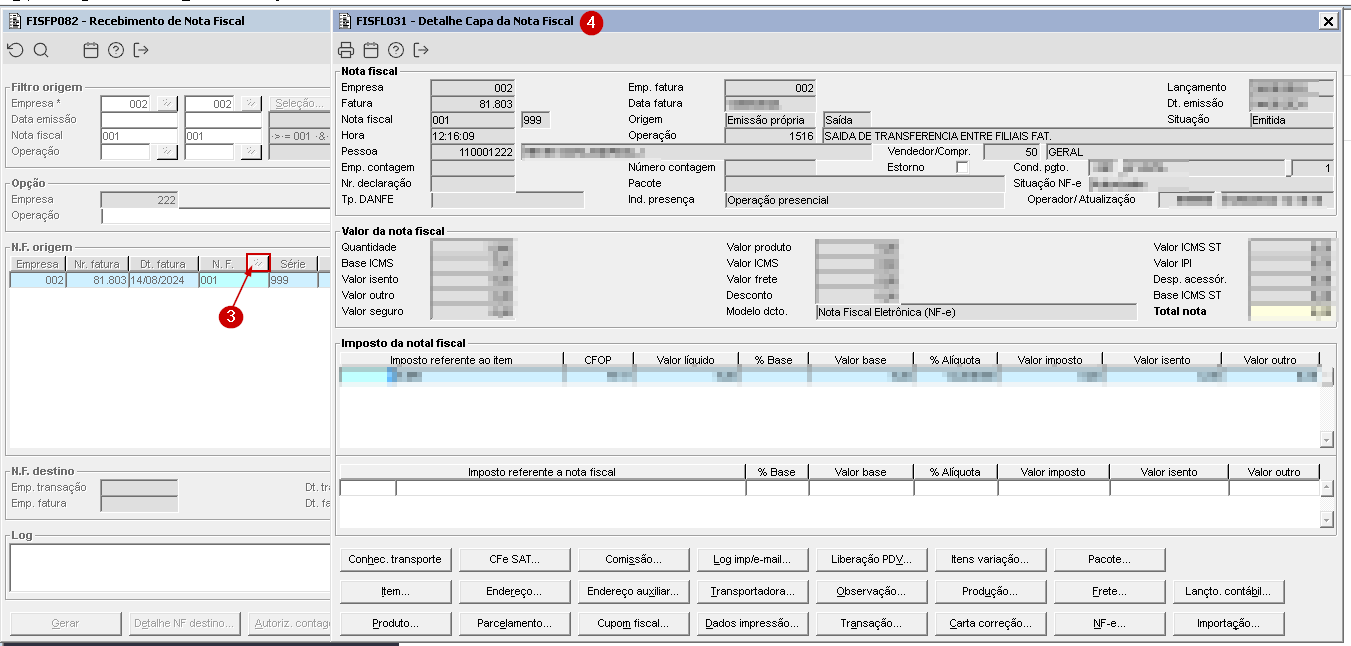Open Parcelamento... details

click(x=514, y=623)
